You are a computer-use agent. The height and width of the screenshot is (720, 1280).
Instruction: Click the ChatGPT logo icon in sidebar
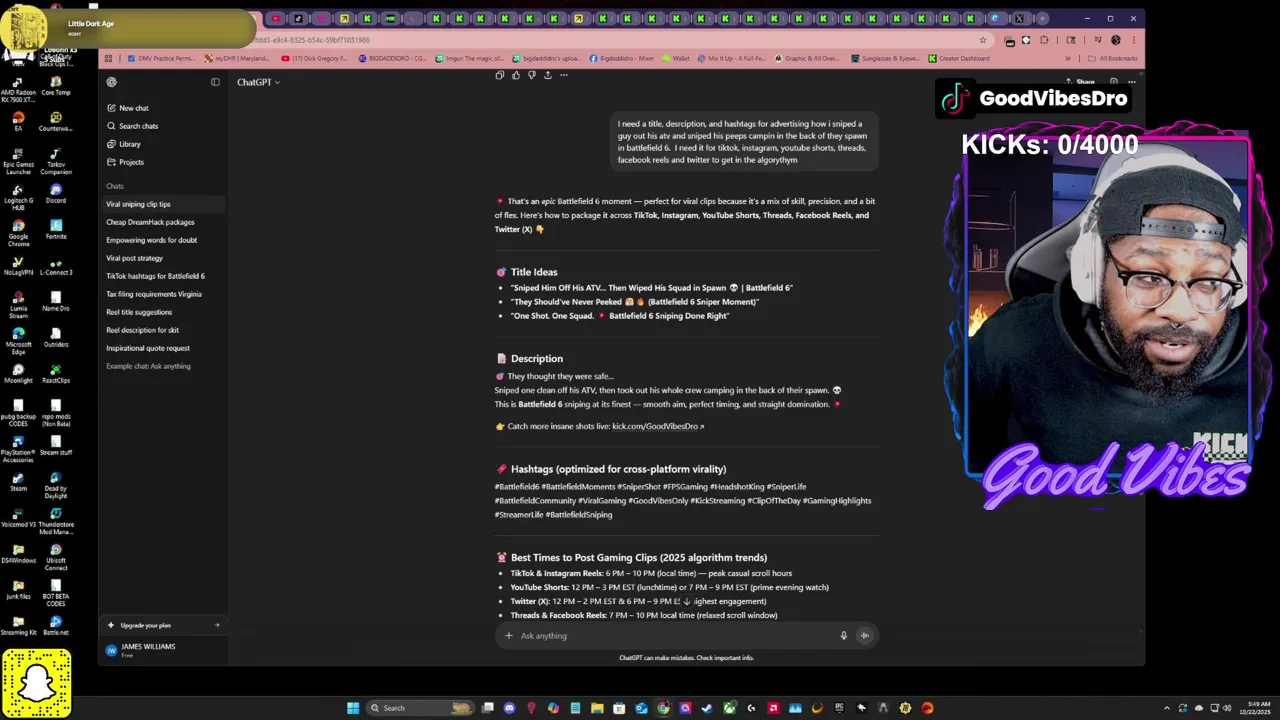pos(111,82)
